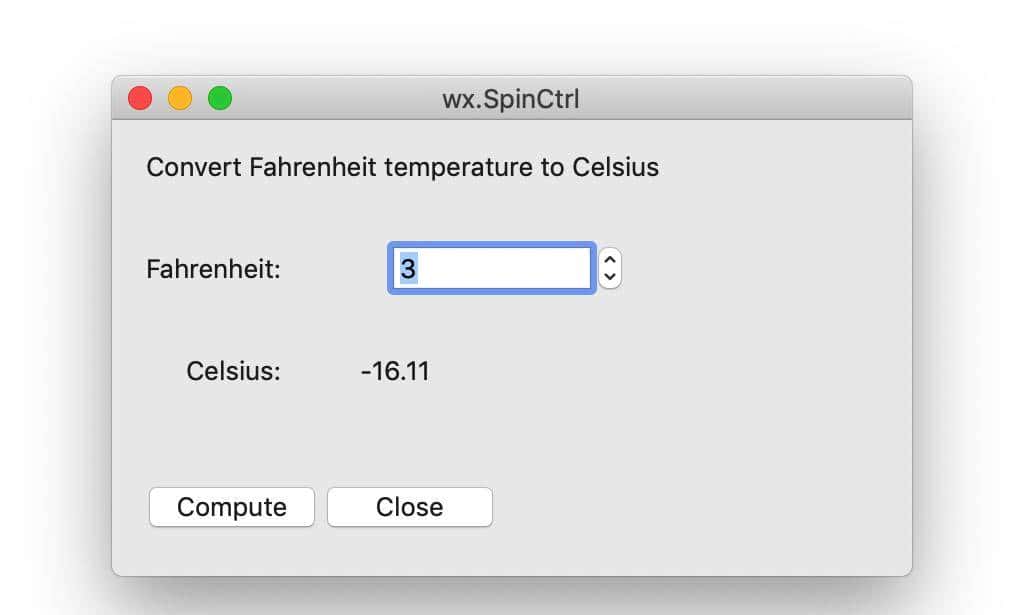The width and height of the screenshot is (1024, 615).
Task: Click the Compute button
Action: (231, 507)
